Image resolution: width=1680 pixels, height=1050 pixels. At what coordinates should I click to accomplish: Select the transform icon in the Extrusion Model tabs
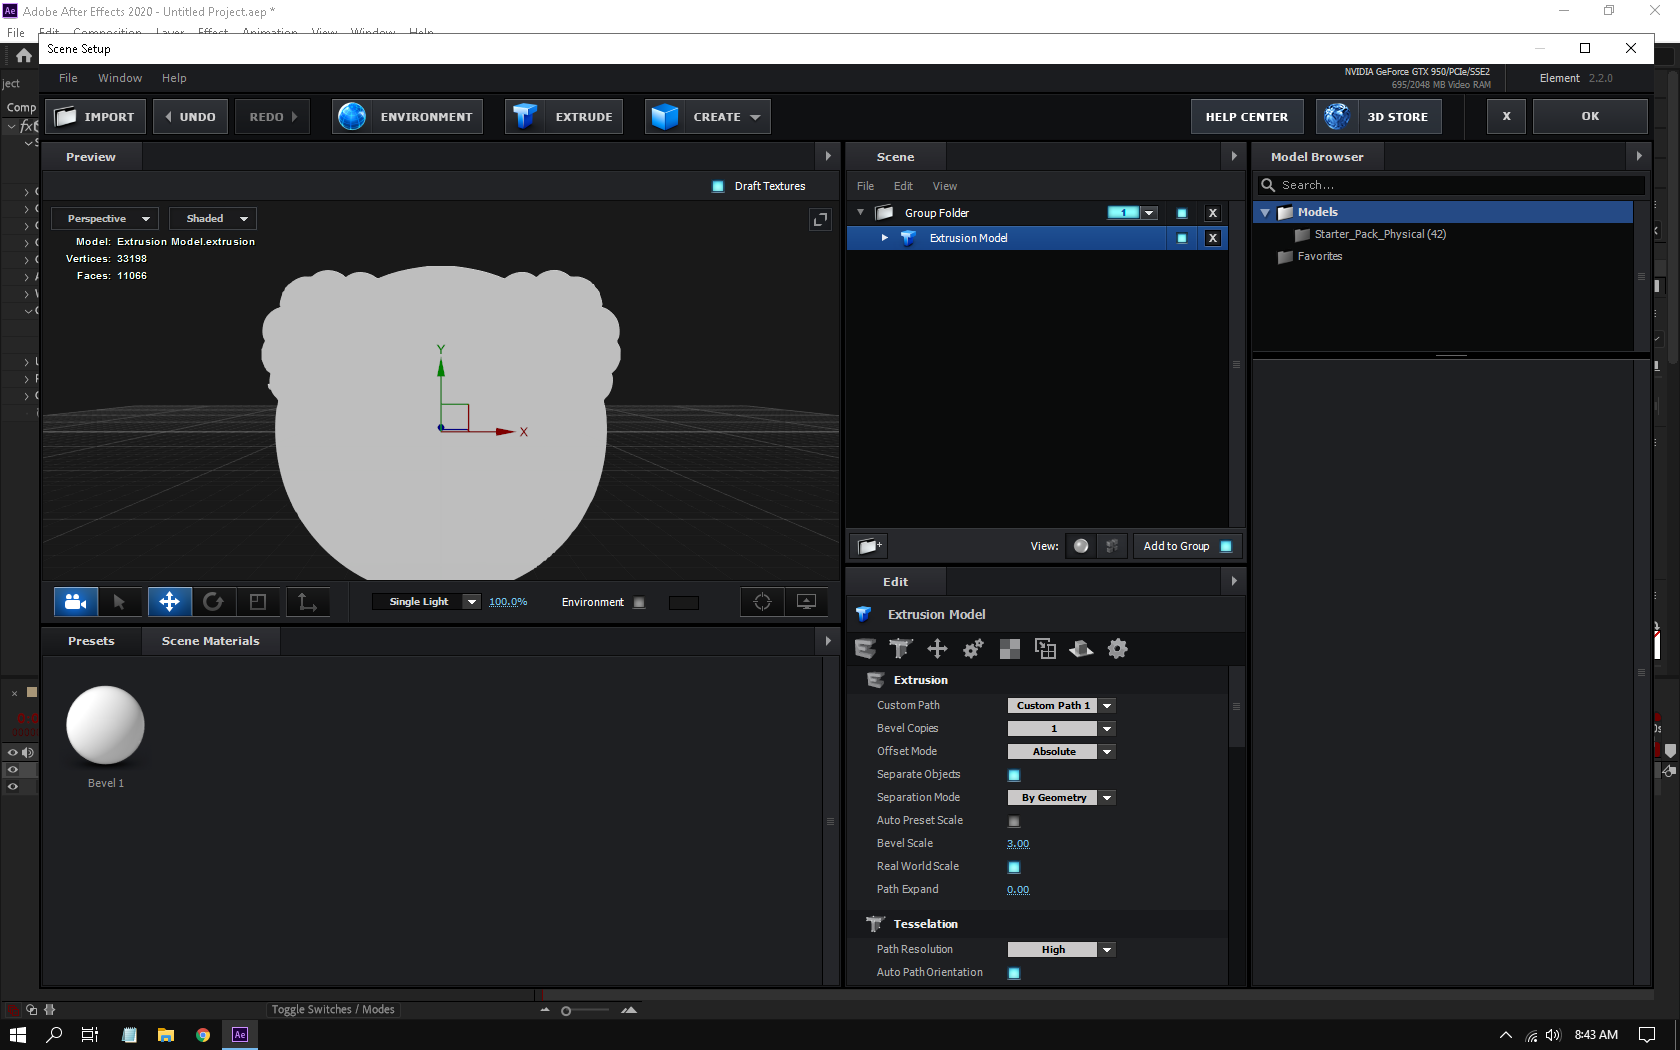pos(937,649)
